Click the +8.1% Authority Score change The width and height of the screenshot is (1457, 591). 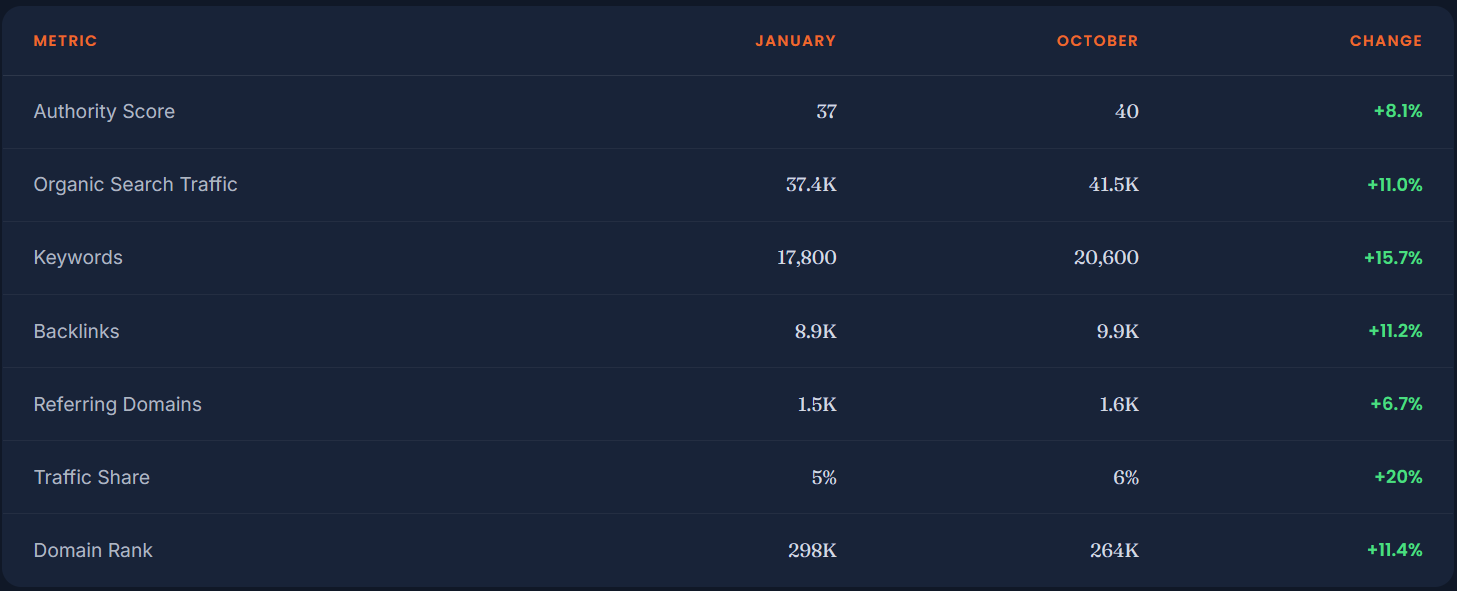pos(1398,111)
